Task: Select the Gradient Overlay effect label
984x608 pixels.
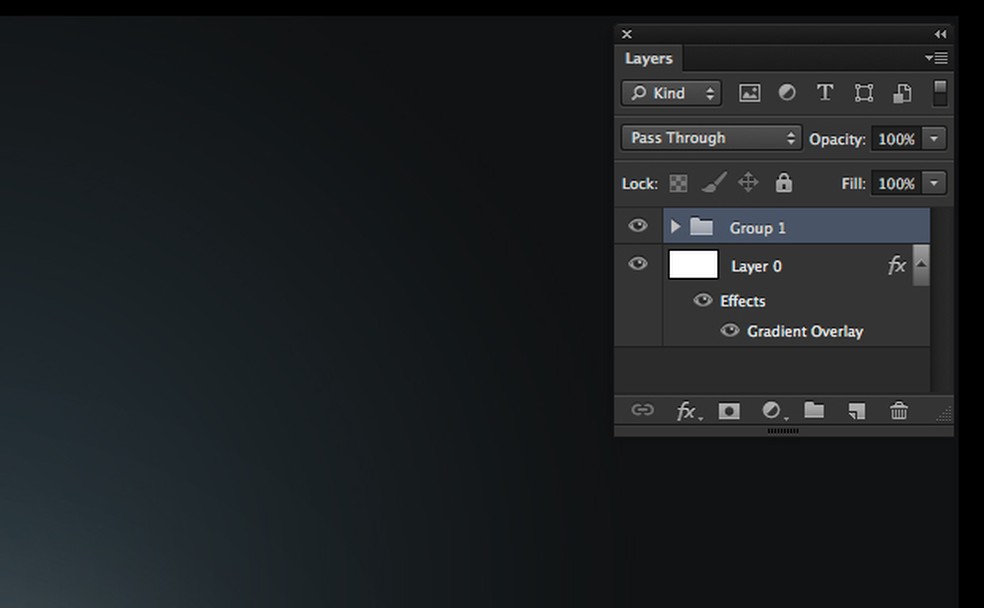Action: [x=805, y=331]
